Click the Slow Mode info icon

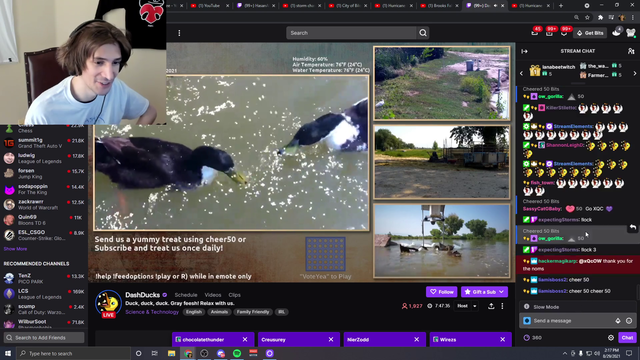[x=527, y=307]
